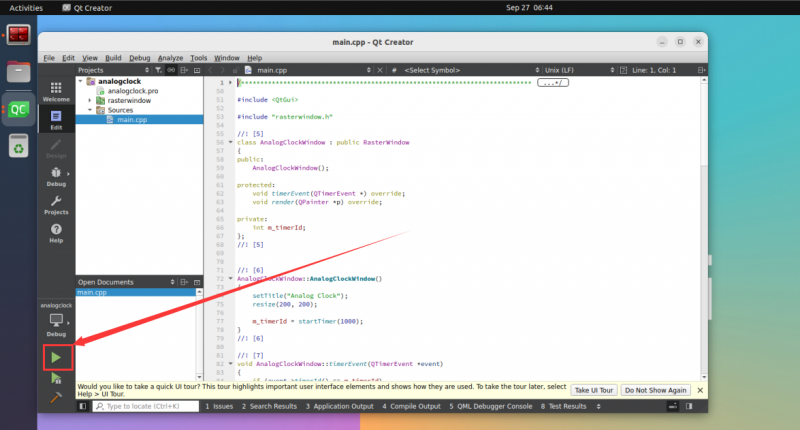Screen dimensions: 800x430
Task: Open the Open Documents view selector dropdown
Action: click(126, 282)
